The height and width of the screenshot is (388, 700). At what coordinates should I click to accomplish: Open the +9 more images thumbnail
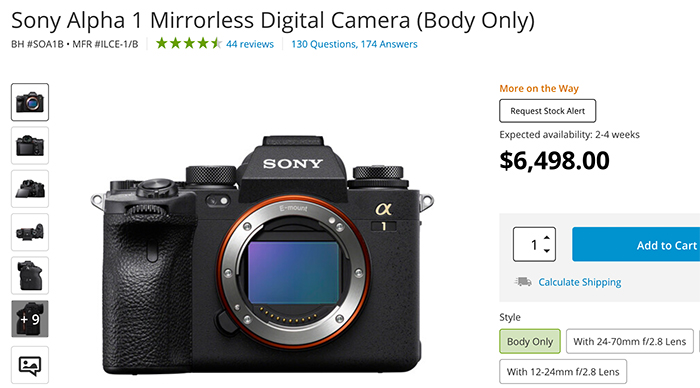[x=30, y=319]
